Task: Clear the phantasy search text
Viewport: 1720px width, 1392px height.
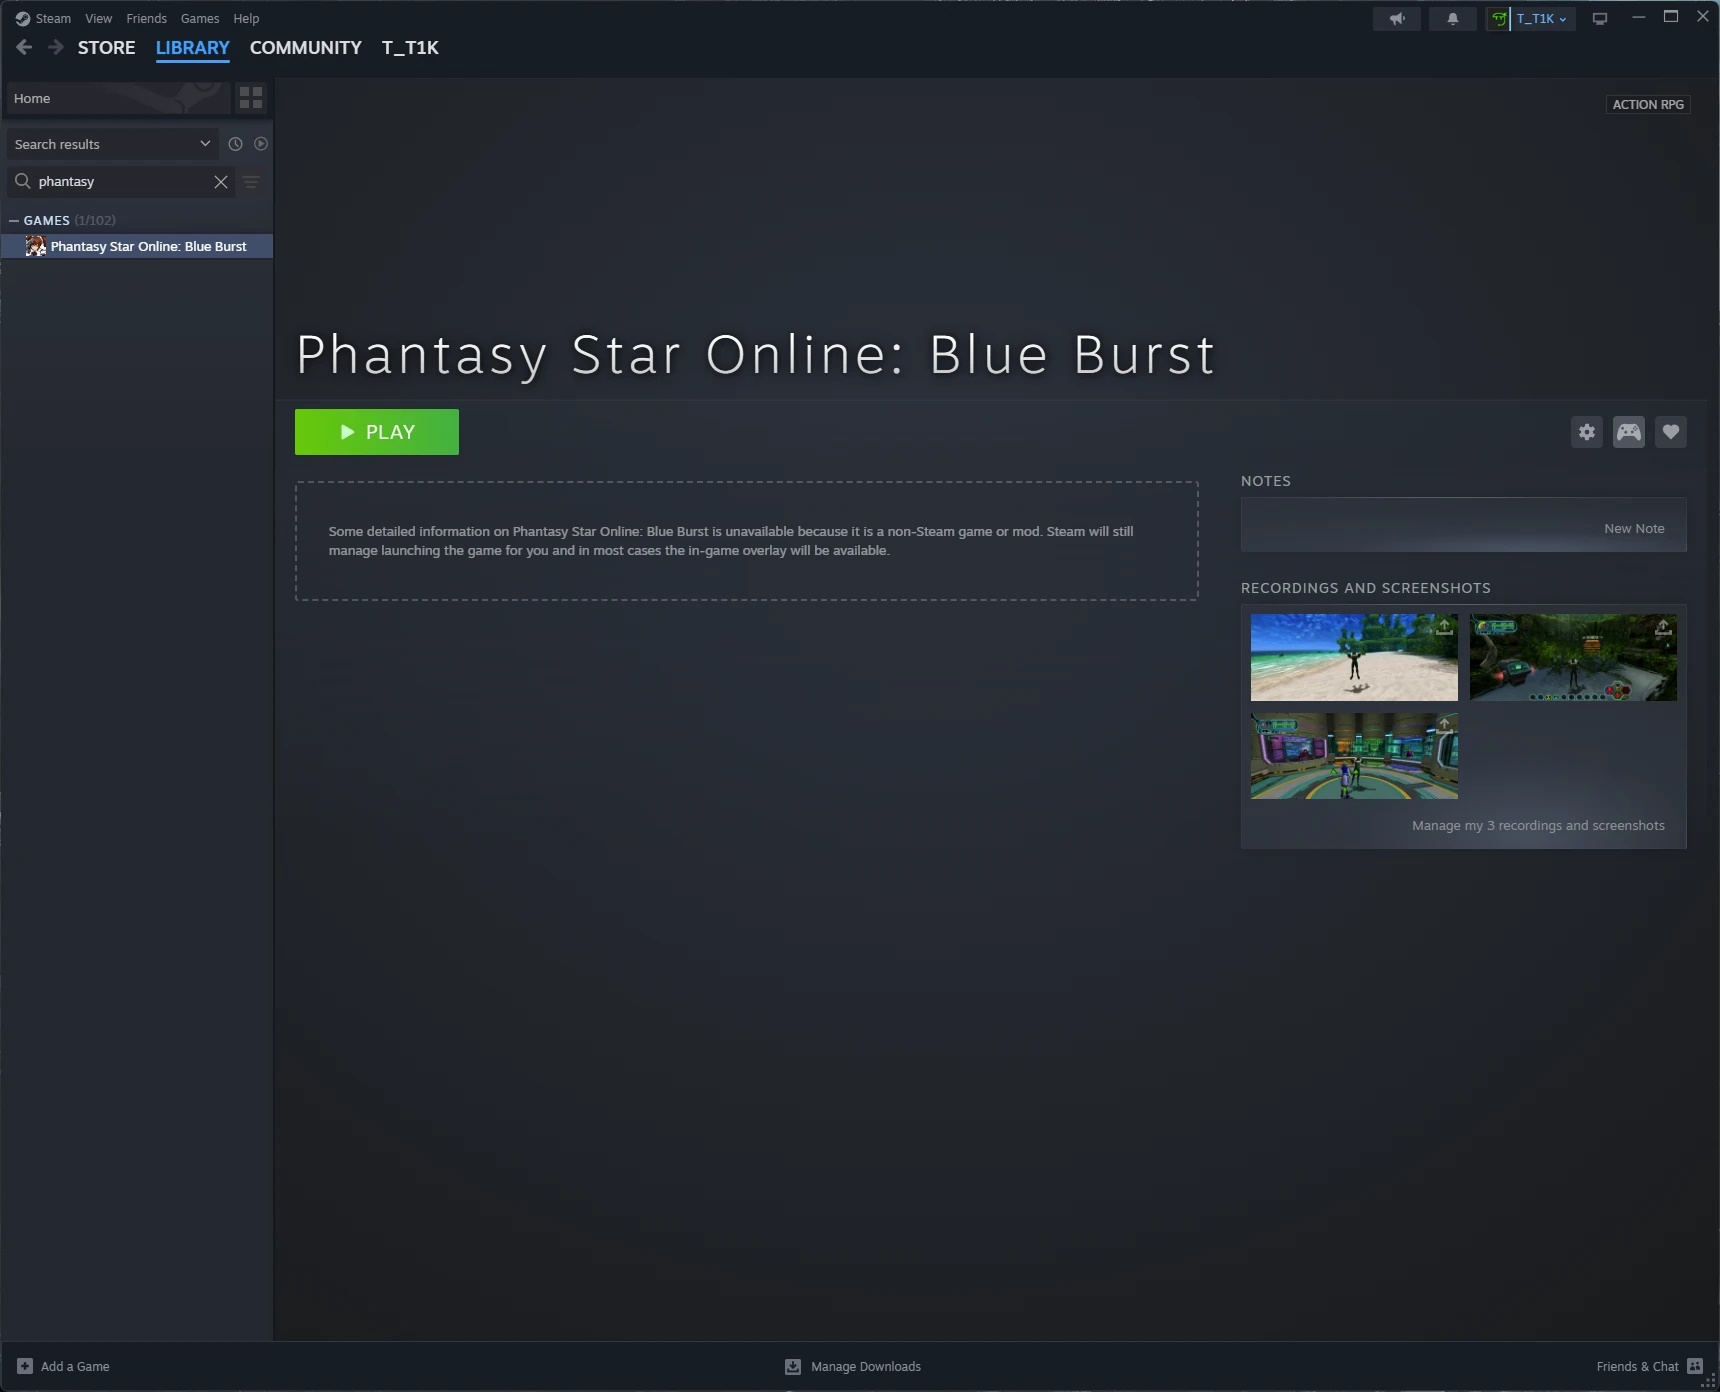Action: pos(220,181)
